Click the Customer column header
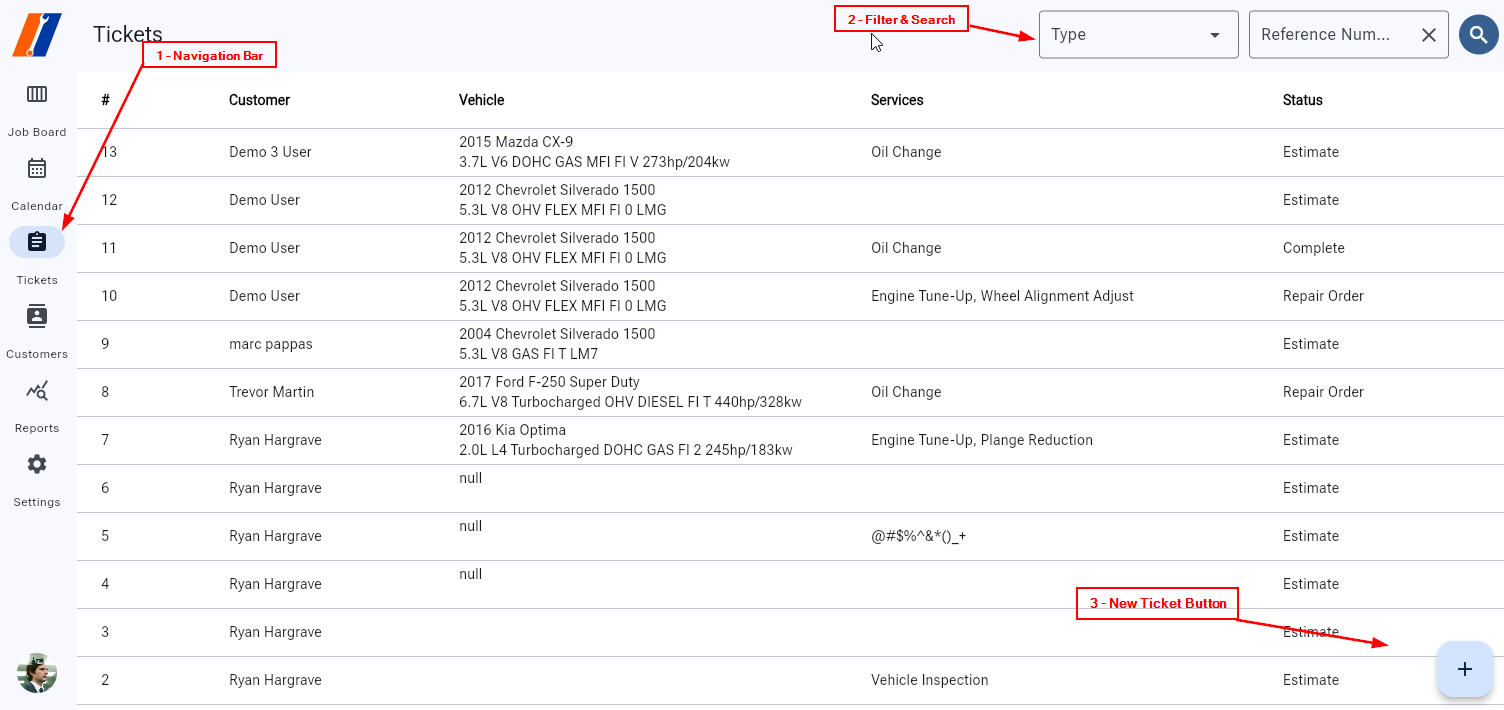This screenshot has height=710, width=1504. point(259,100)
